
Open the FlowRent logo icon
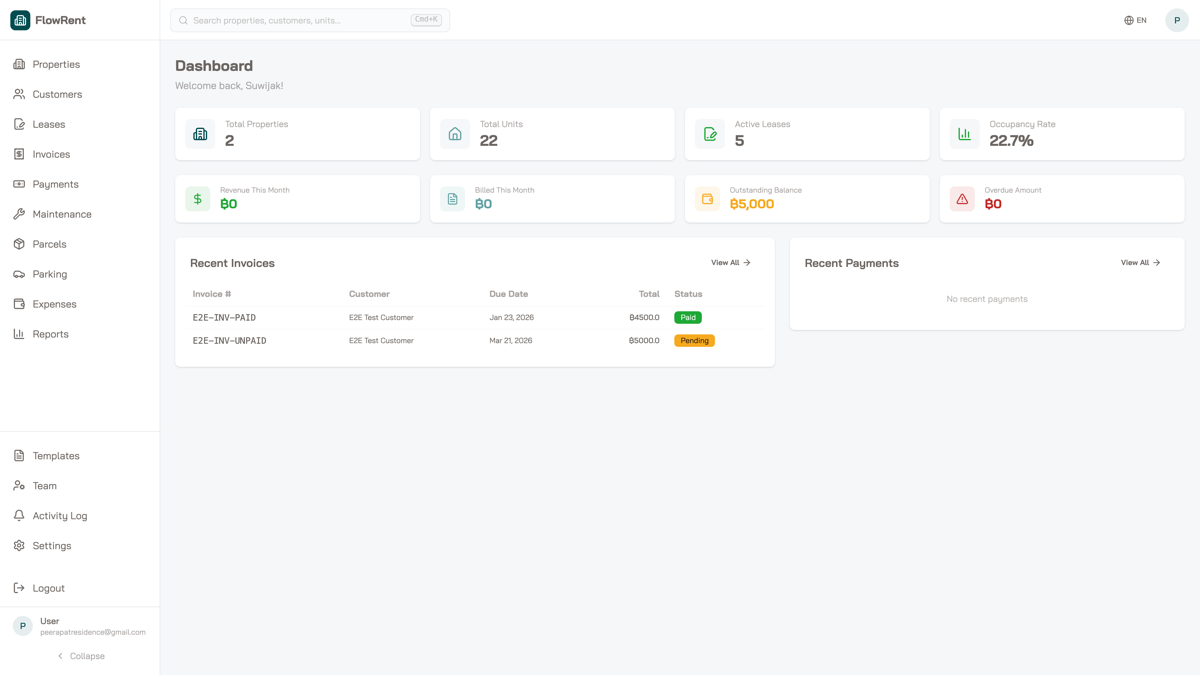[x=19, y=19]
